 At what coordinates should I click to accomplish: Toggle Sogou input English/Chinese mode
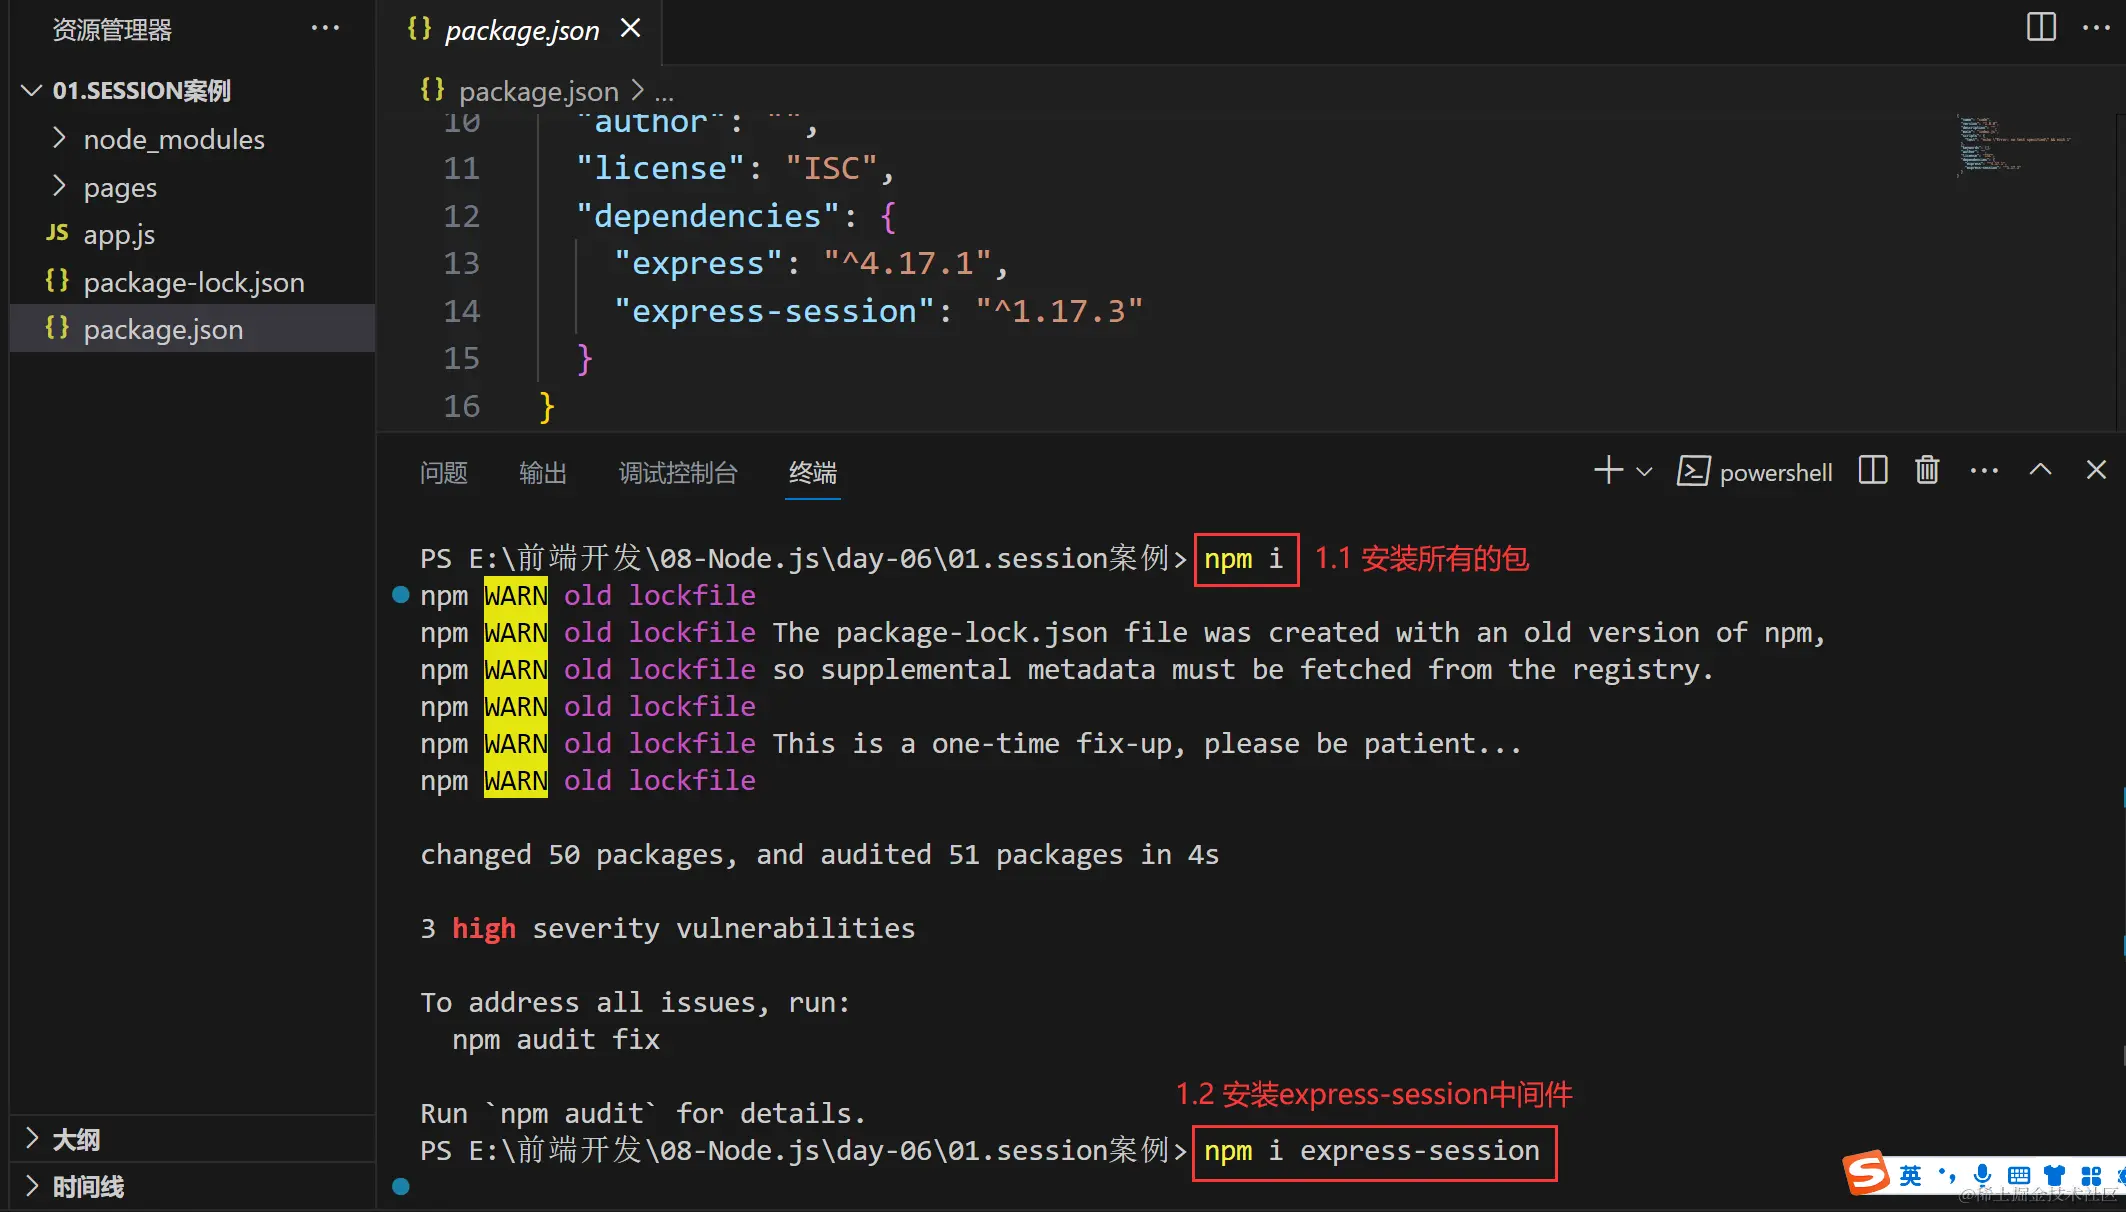pos(1910,1176)
